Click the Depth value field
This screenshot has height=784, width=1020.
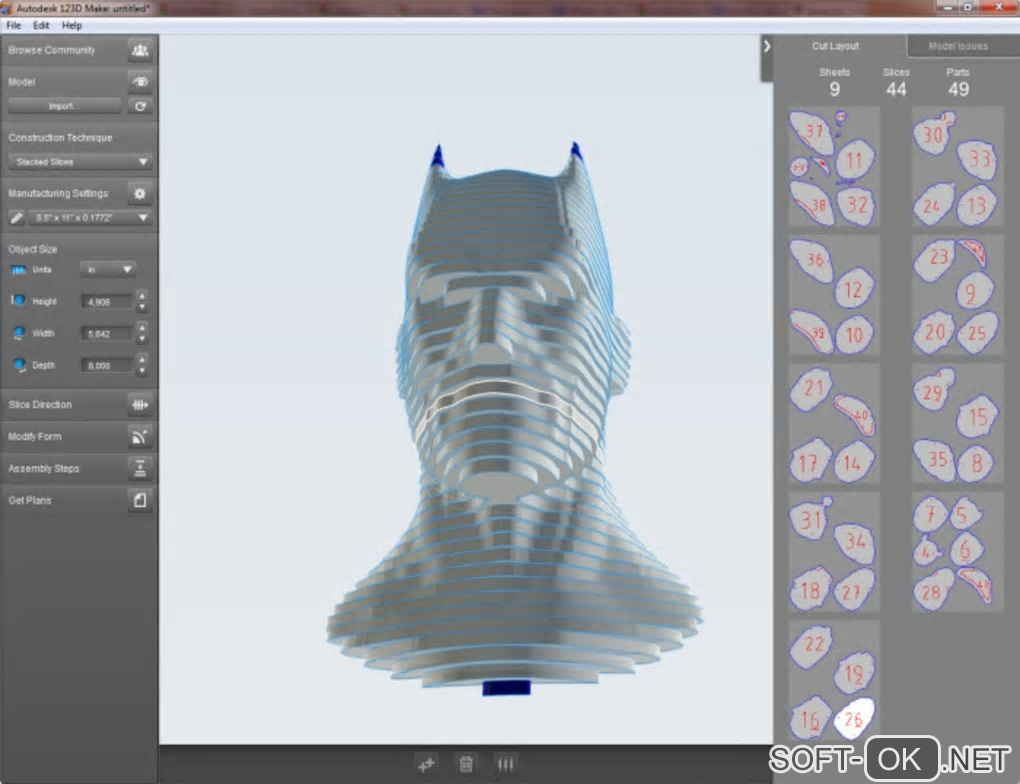pyautogui.click(x=107, y=365)
